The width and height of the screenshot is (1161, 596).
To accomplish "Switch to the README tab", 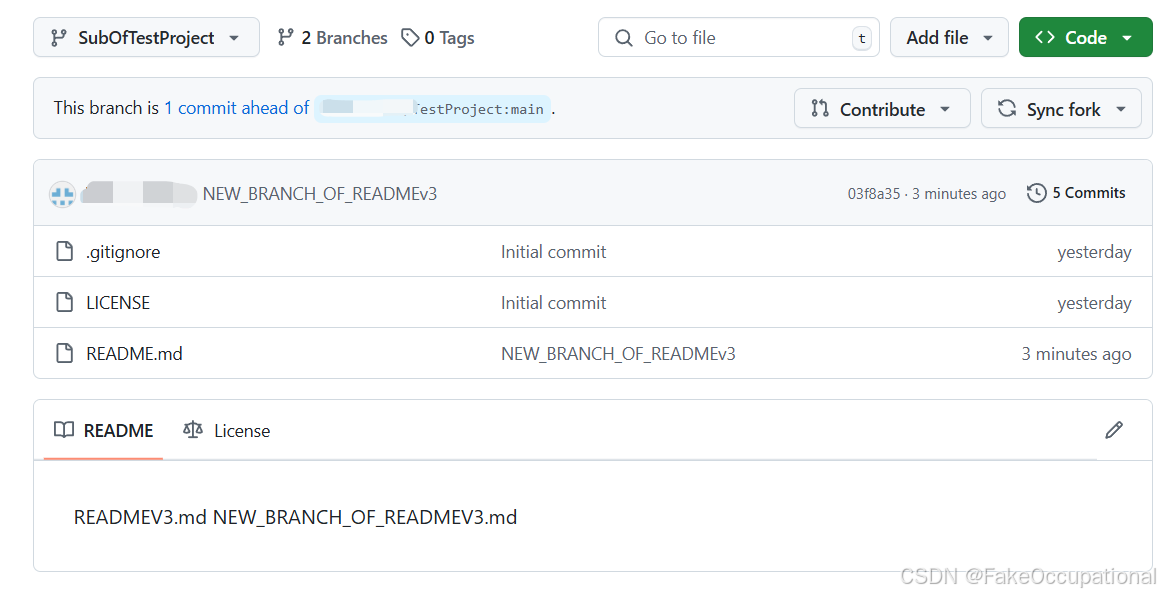I will [x=104, y=430].
